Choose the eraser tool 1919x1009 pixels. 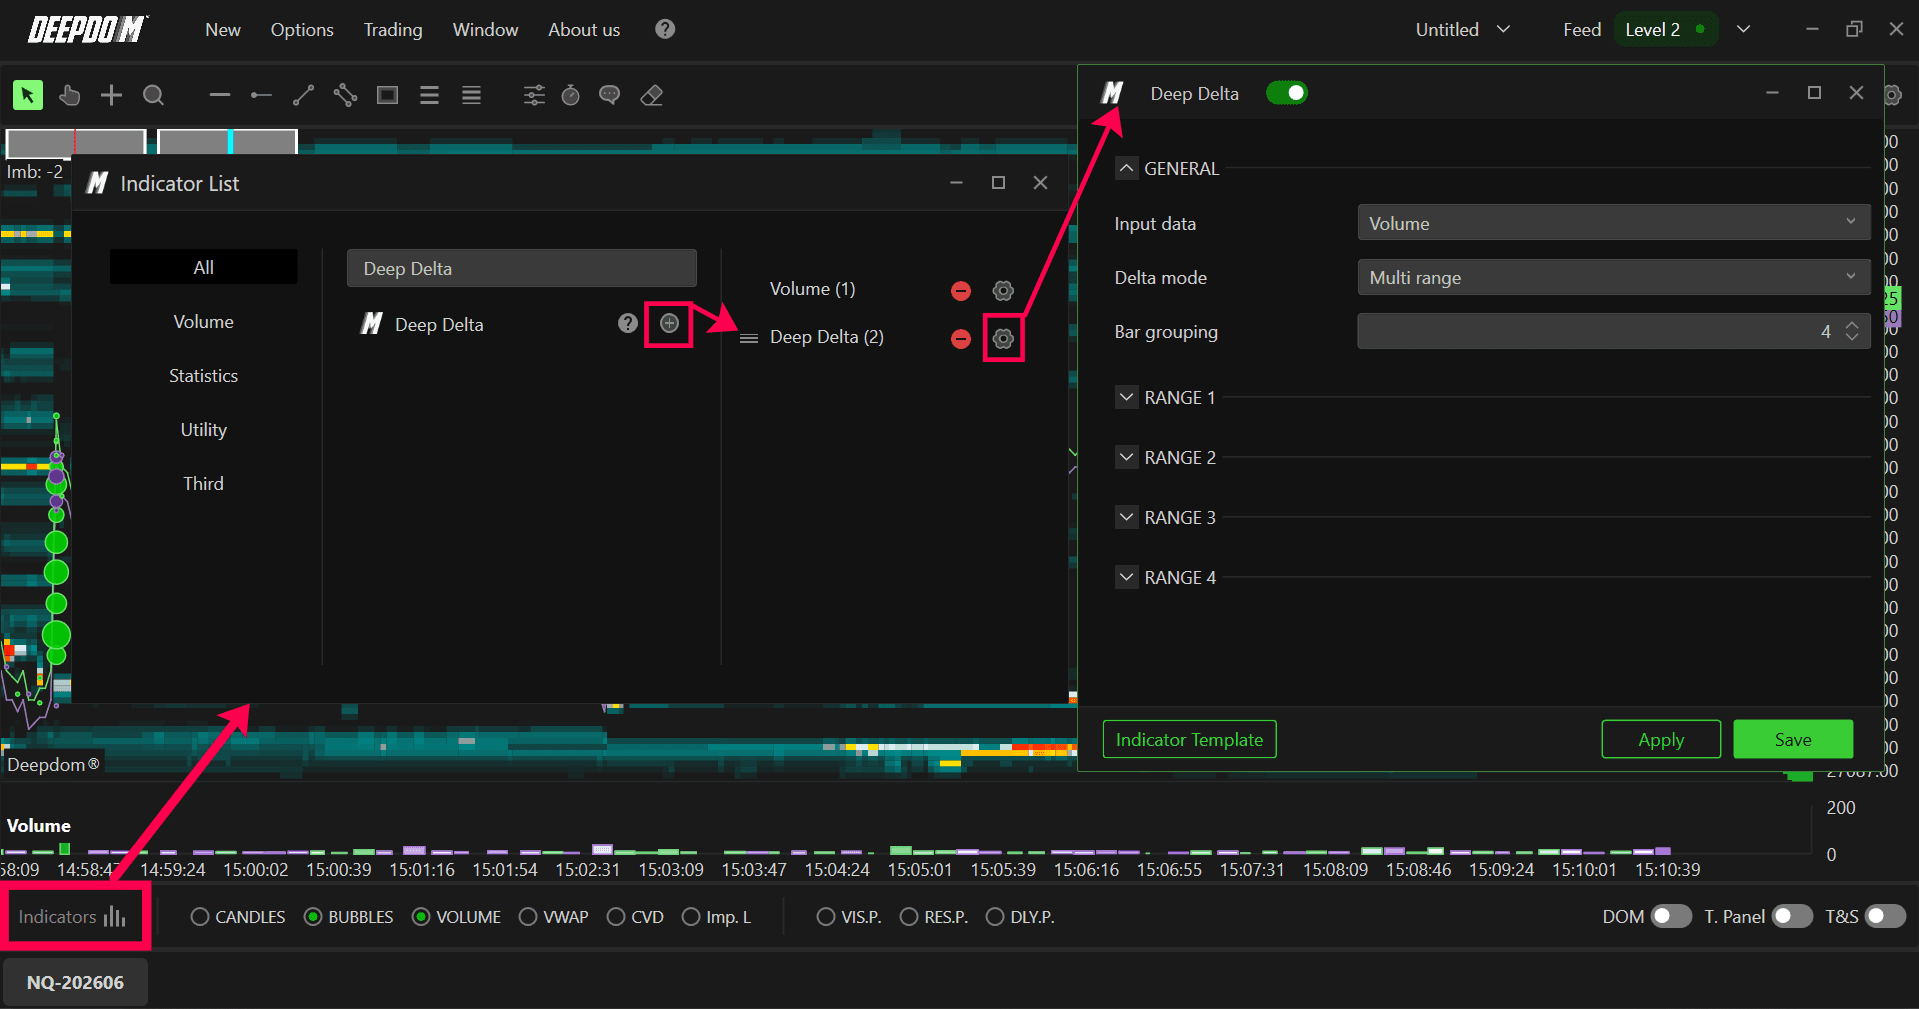(x=652, y=95)
